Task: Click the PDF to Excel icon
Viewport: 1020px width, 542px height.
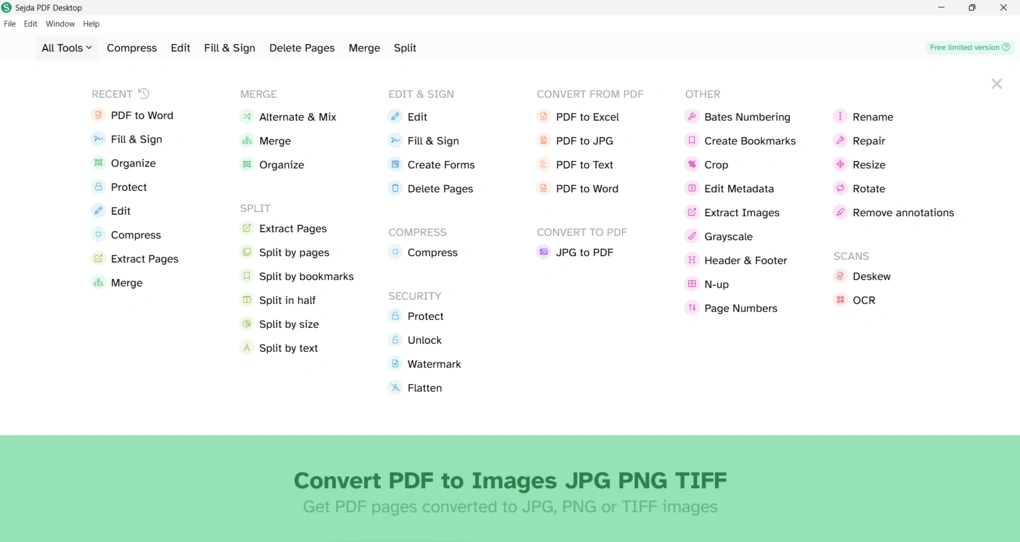Action: click(543, 116)
